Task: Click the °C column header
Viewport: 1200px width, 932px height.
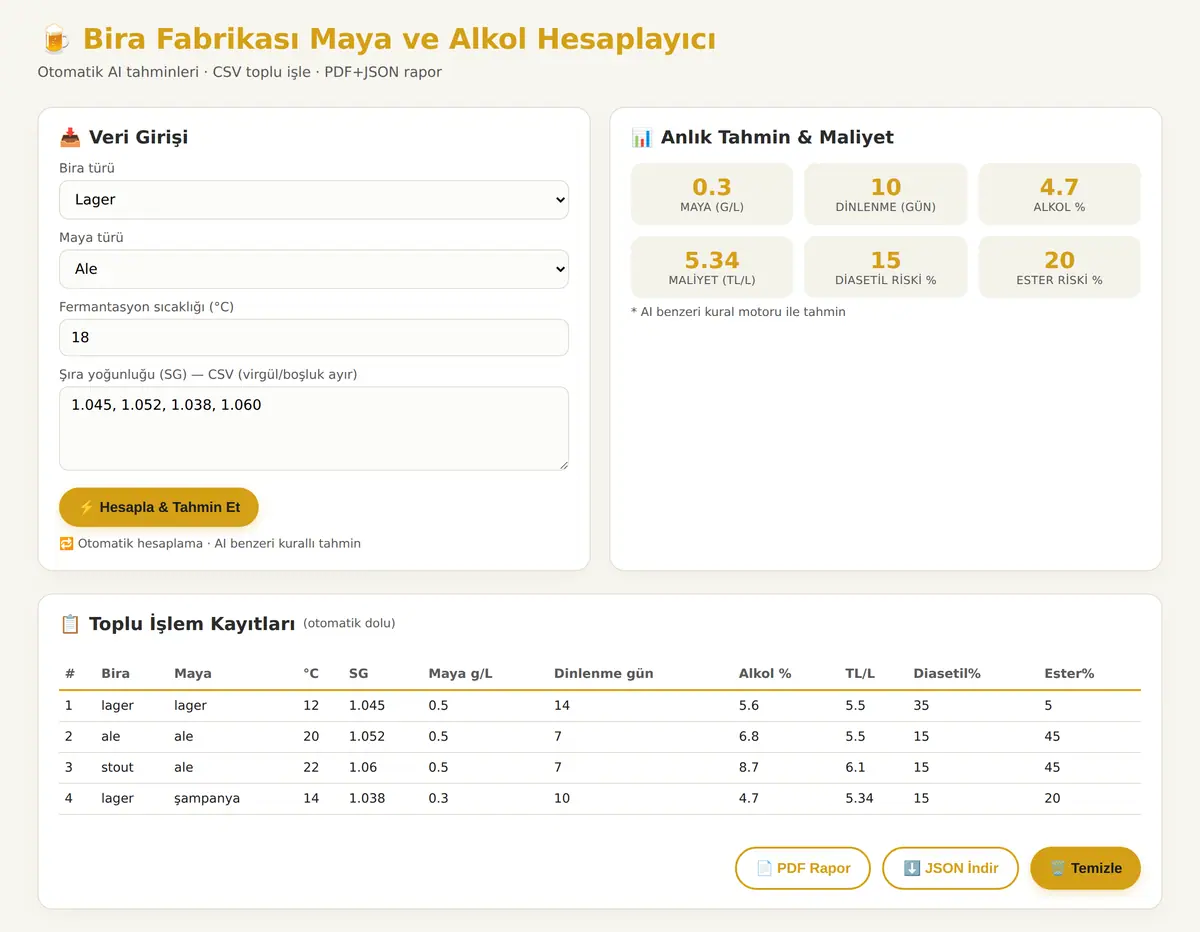Action: [311, 674]
